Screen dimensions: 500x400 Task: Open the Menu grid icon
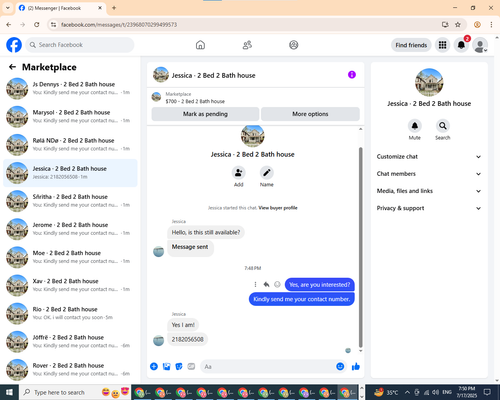tap(442, 45)
